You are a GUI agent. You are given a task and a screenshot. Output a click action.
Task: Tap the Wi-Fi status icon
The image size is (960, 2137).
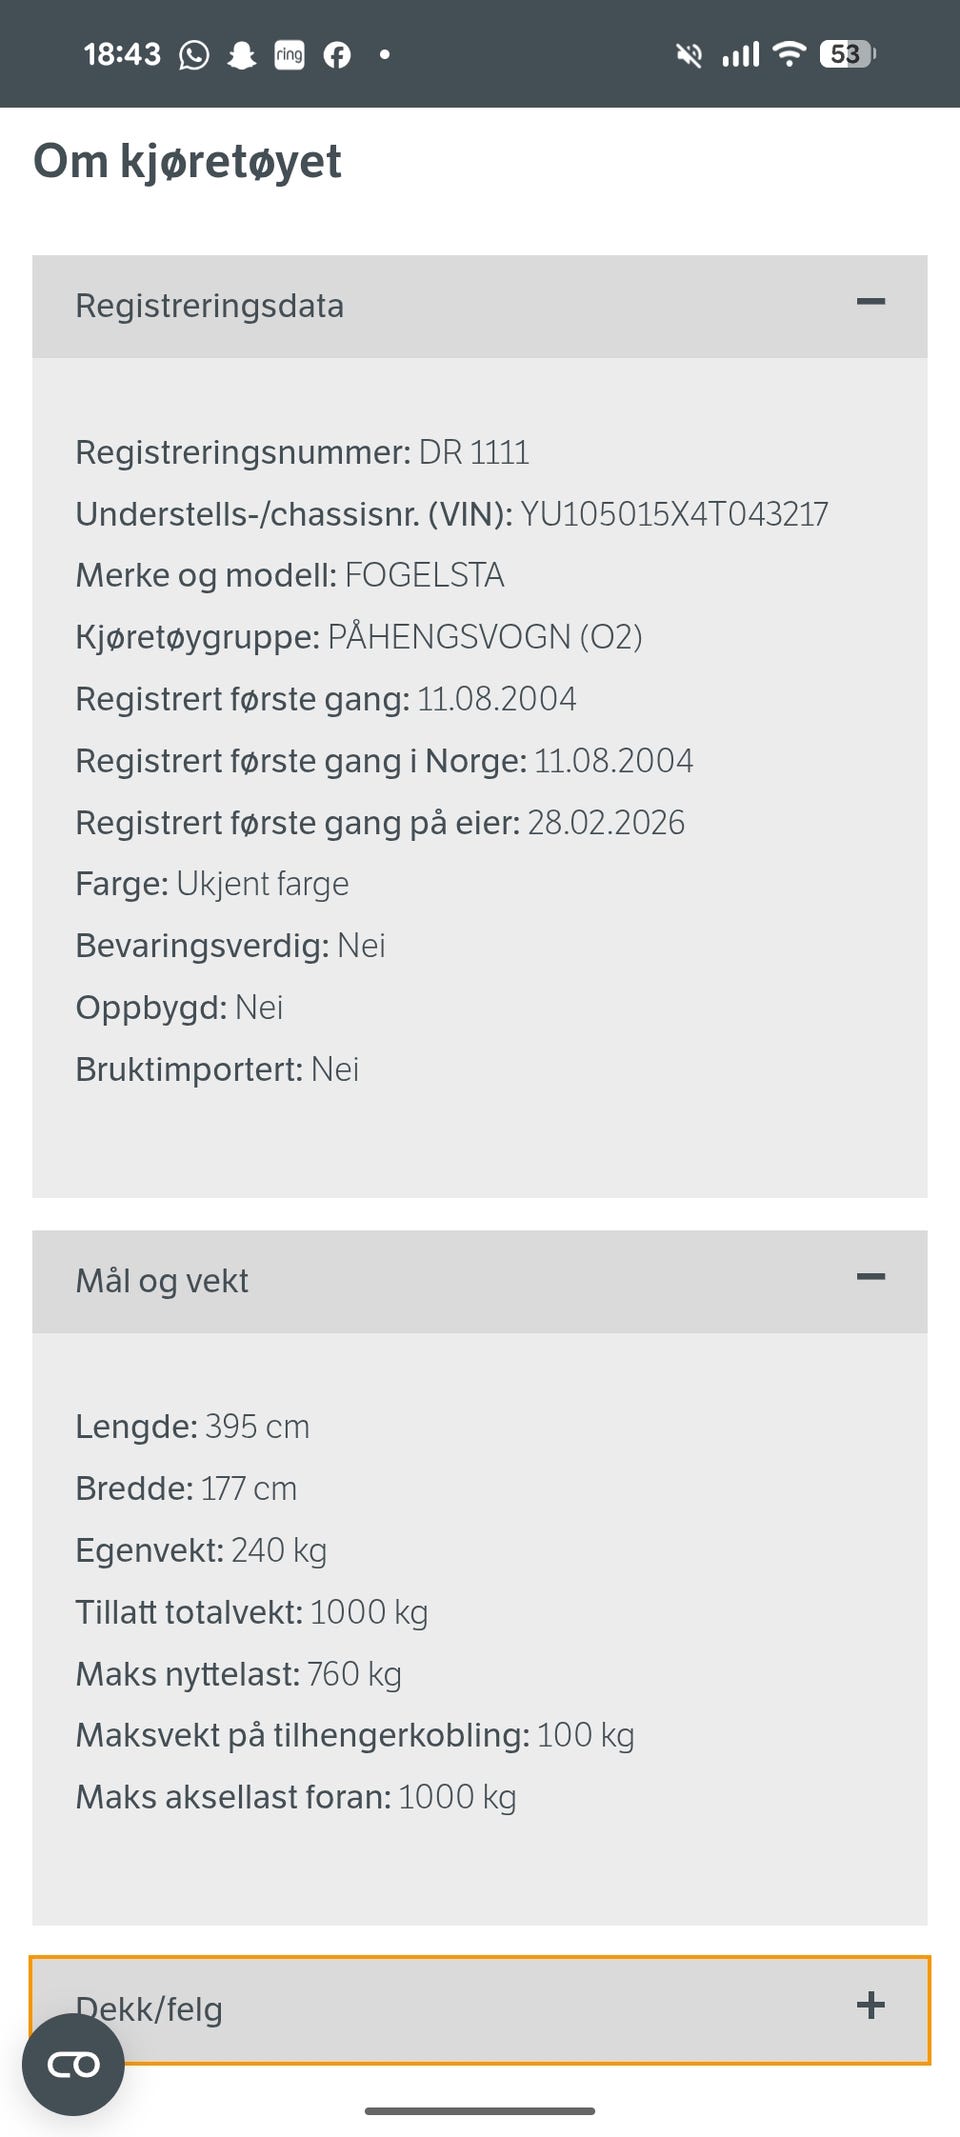[x=790, y=54]
